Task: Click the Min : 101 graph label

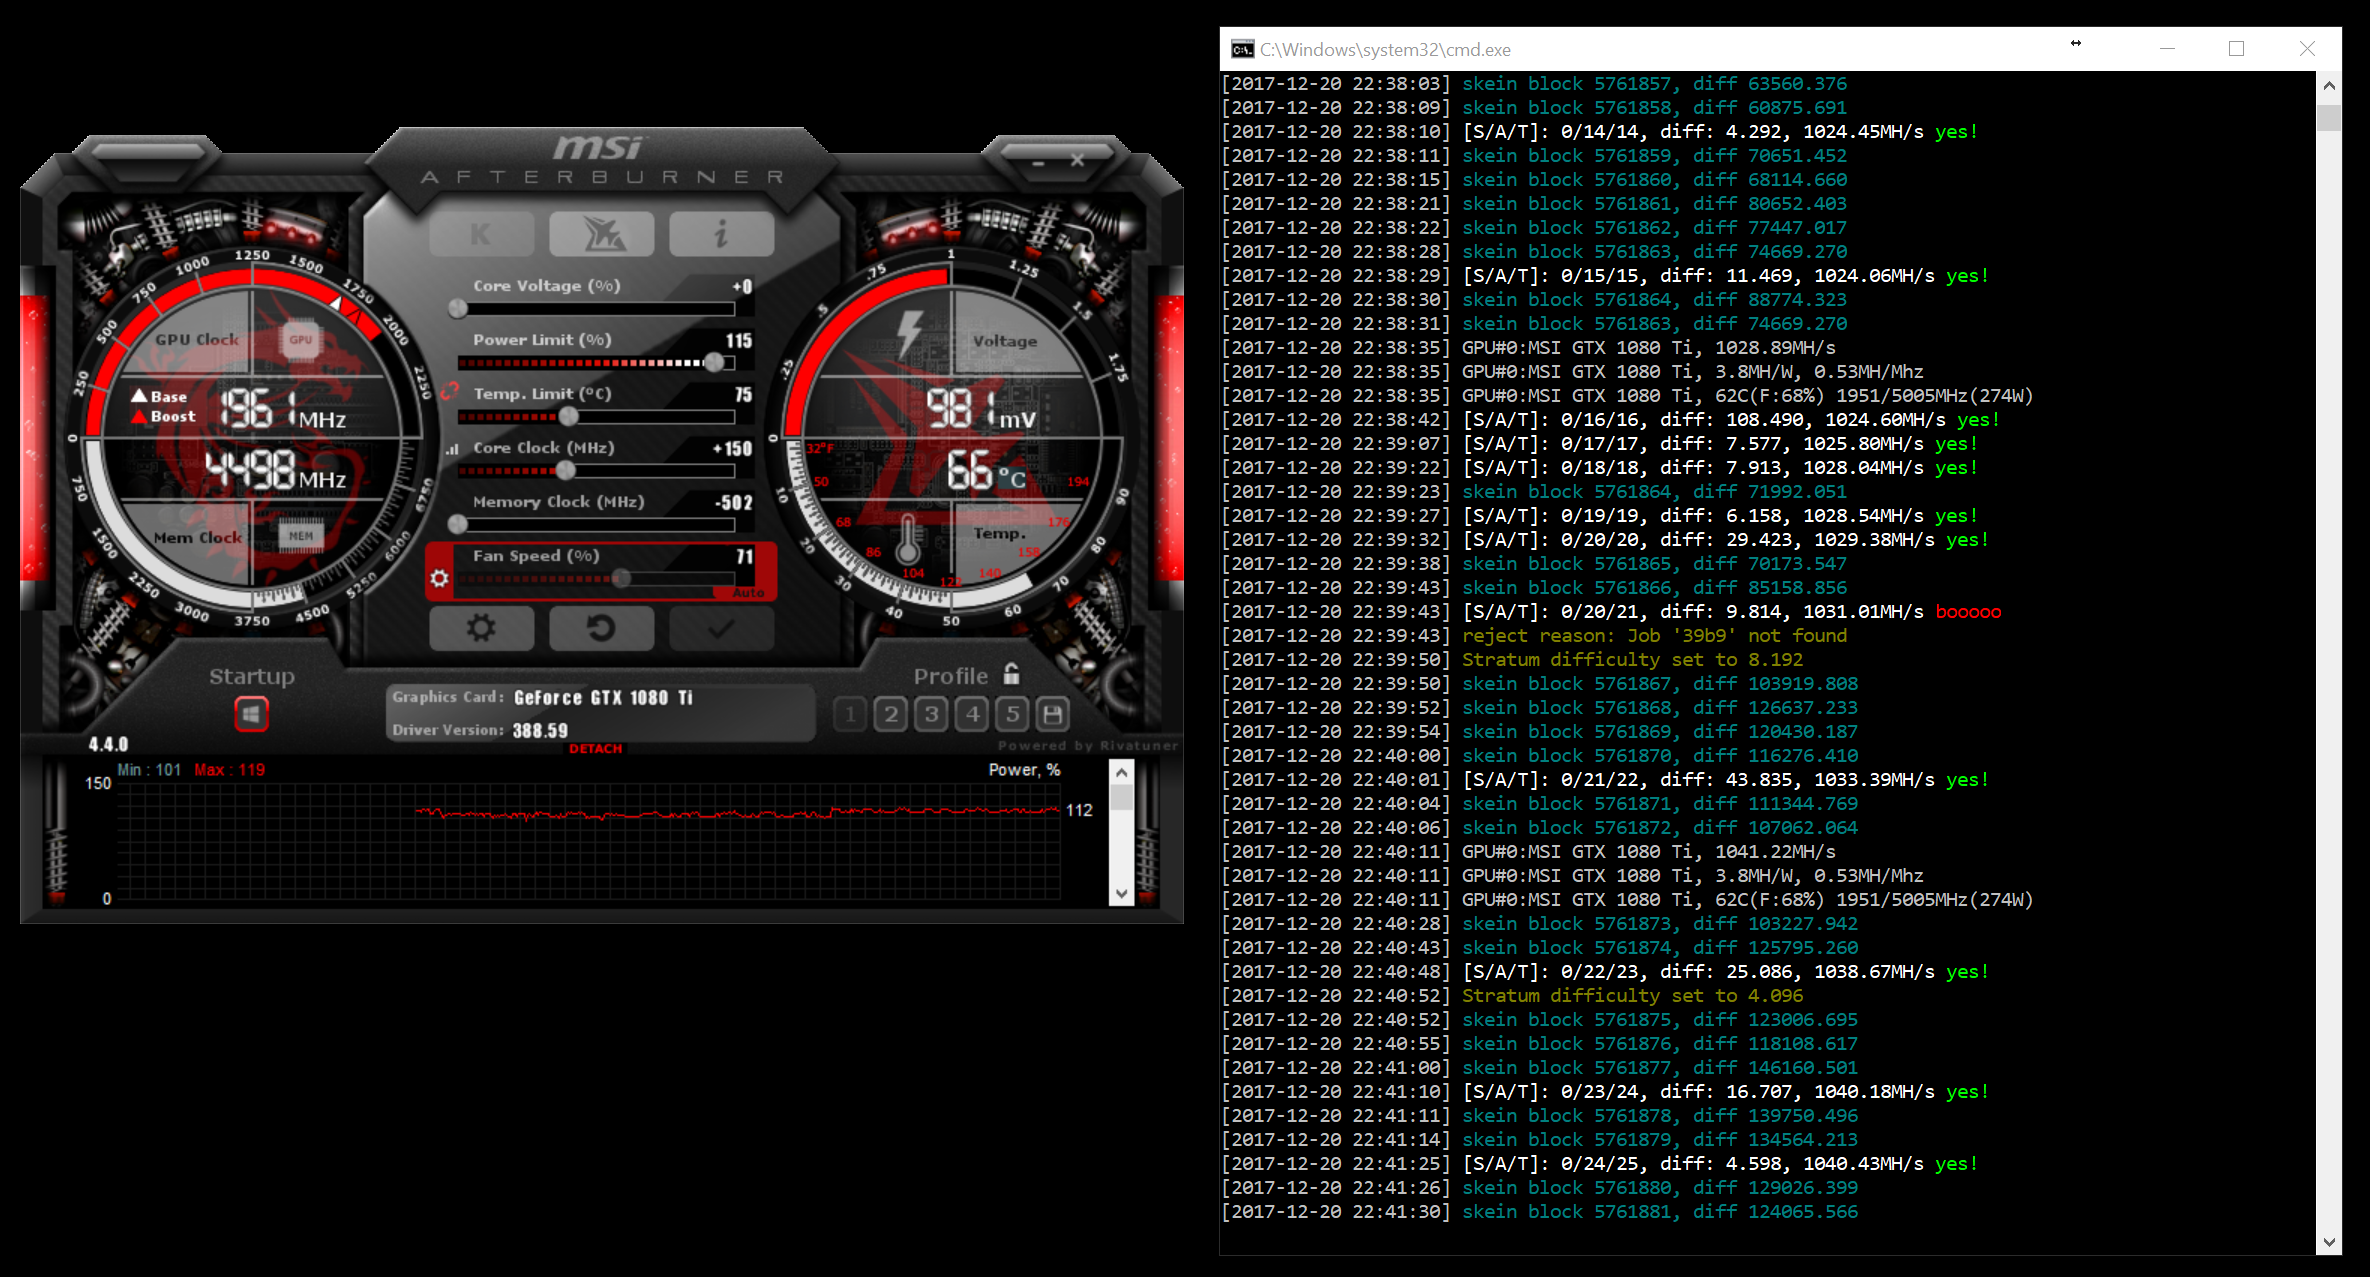Action: 149,770
